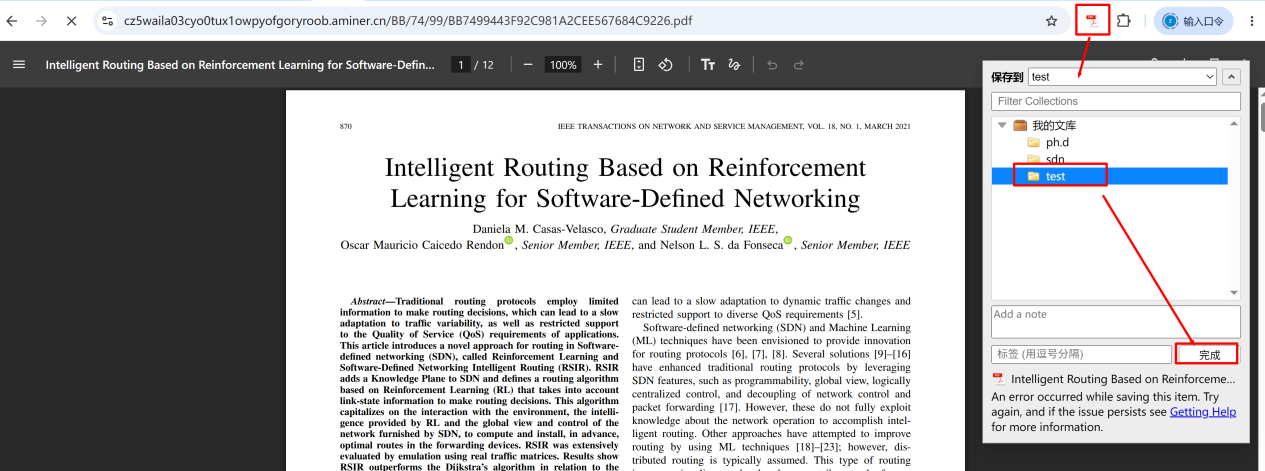Click the Abstract paragraph heading
This screenshot has height=471, width=1265.
[369, 301]
